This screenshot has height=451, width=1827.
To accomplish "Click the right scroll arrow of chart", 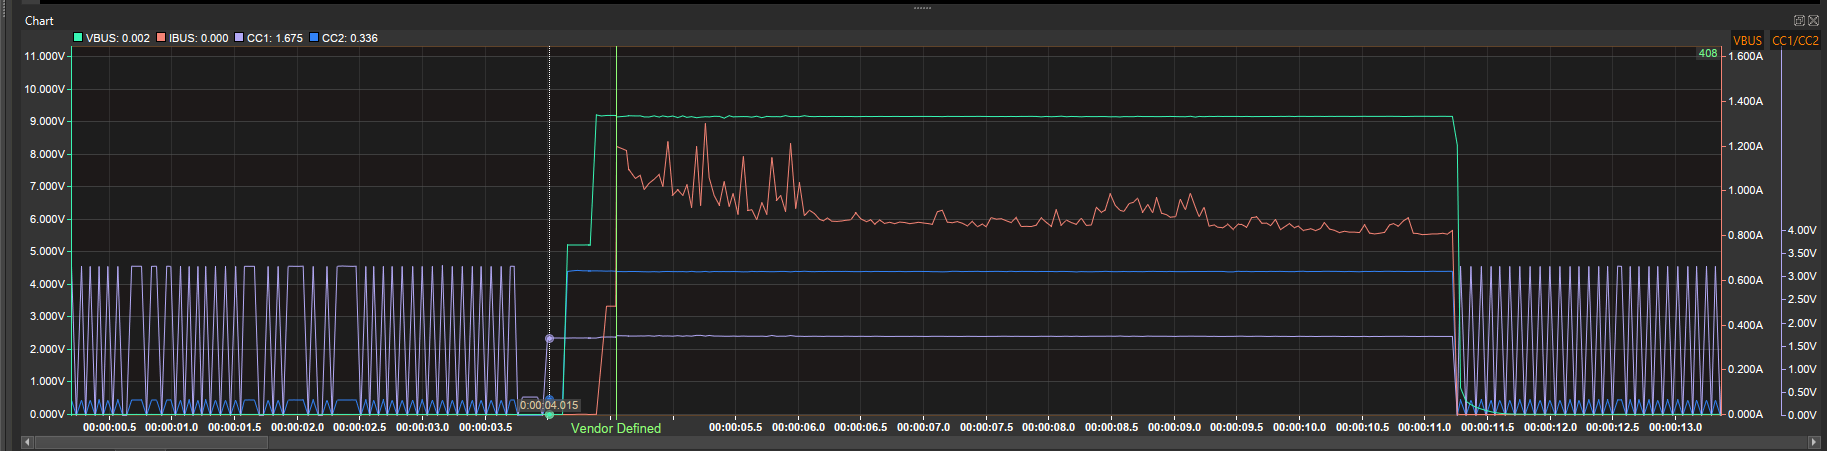I will coord(1813,441).
